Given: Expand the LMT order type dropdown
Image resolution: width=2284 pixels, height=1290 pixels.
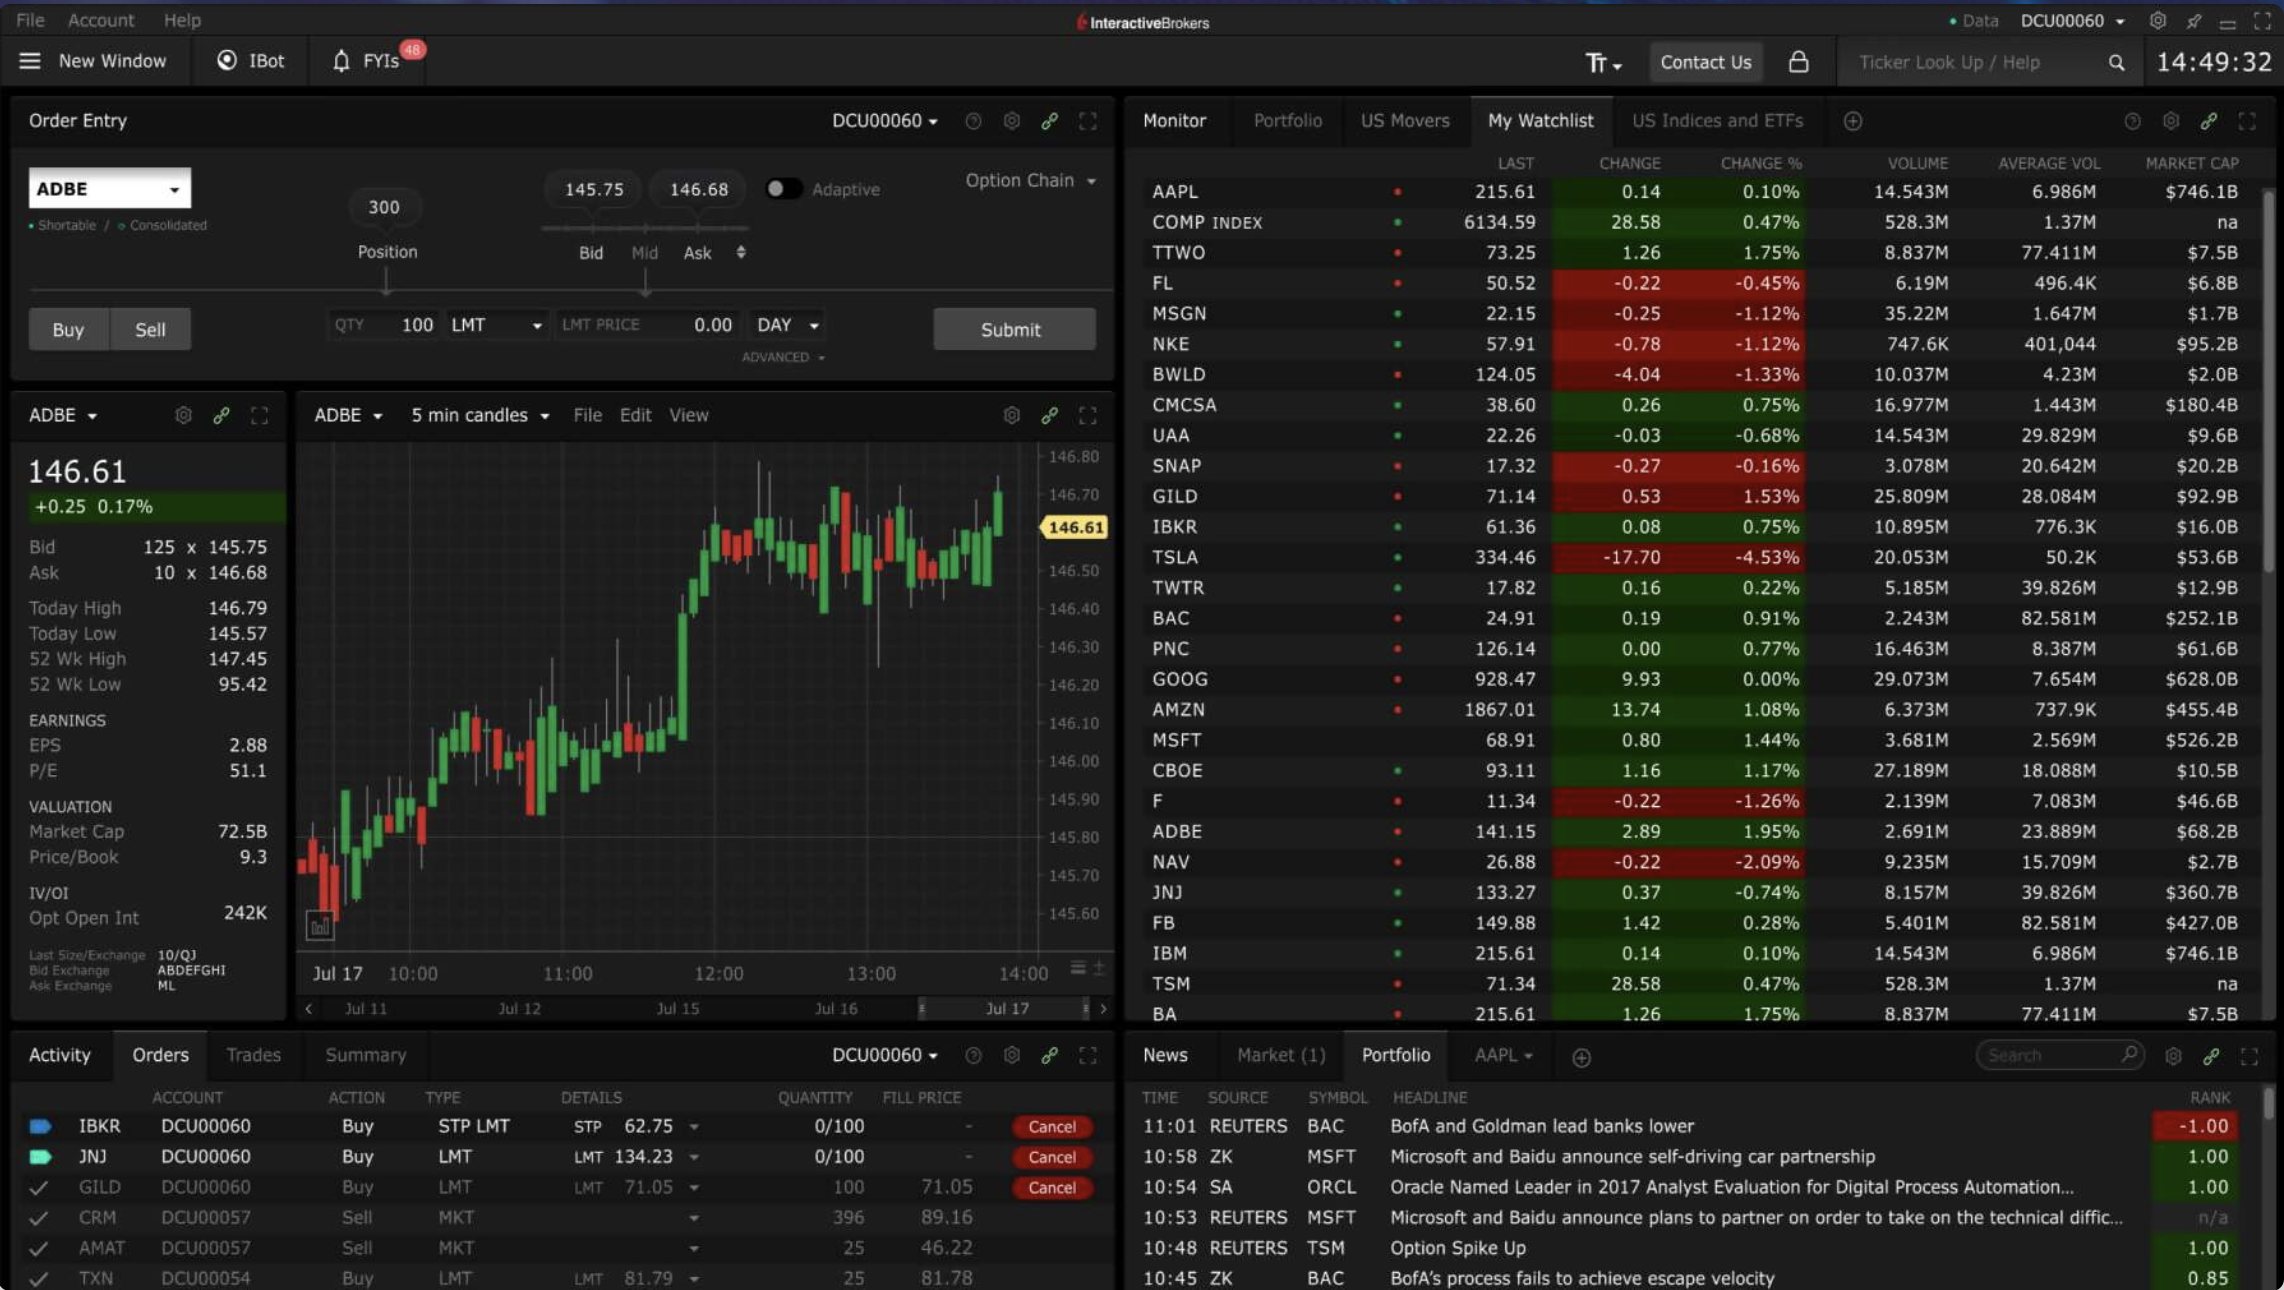Looking at the screenshot, I should [x=496, y=325].
